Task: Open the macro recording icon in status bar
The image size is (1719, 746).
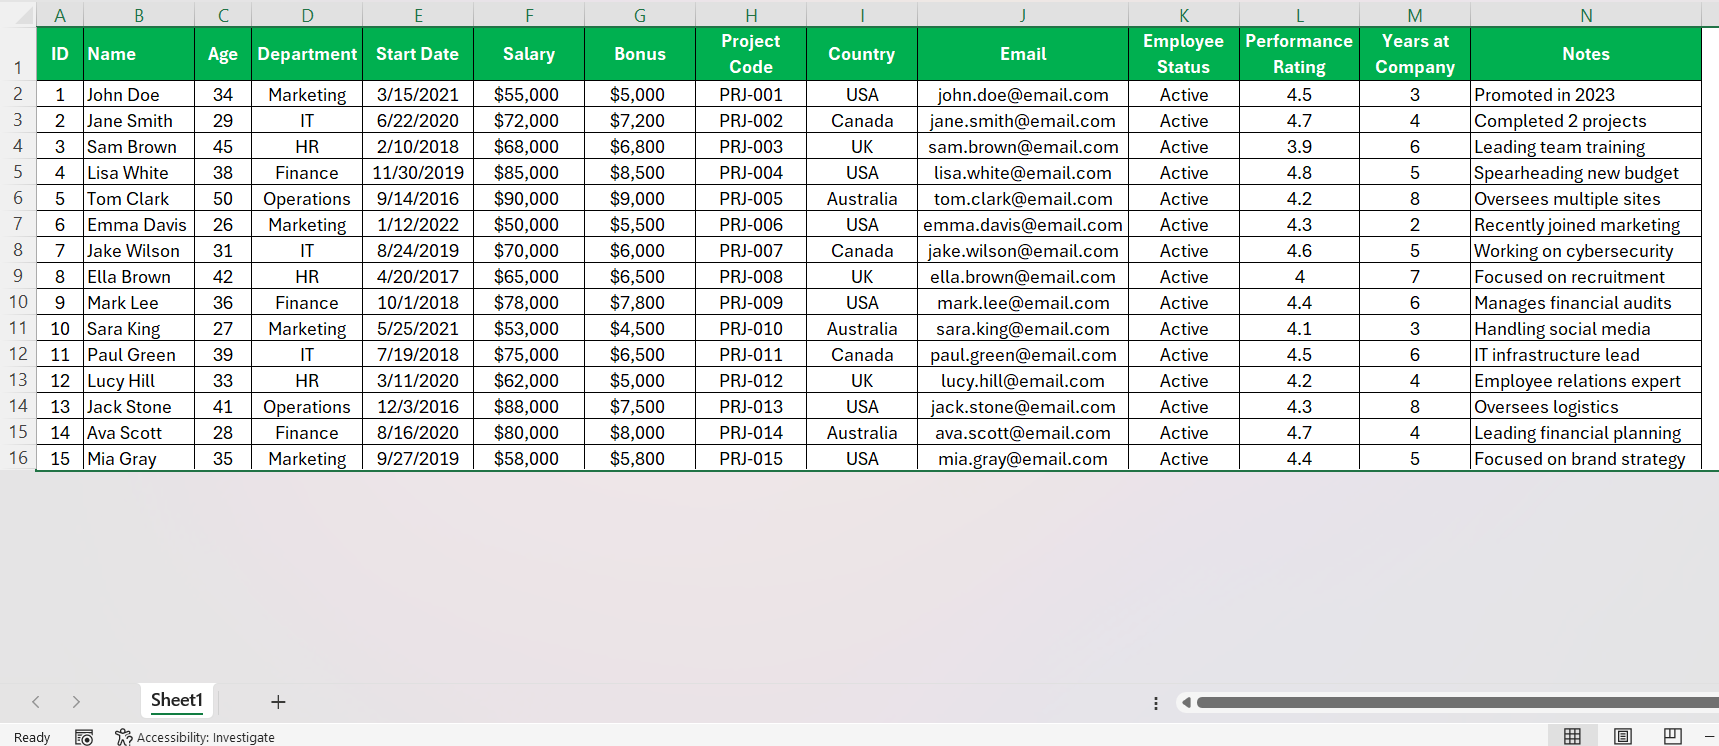Action: (x=84, y=737)
